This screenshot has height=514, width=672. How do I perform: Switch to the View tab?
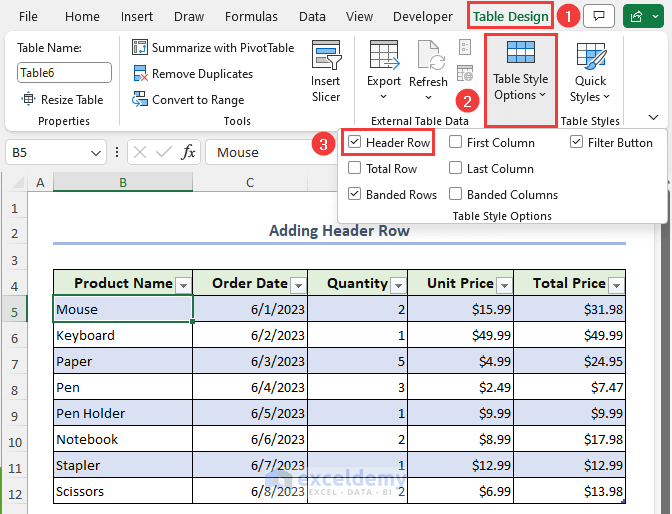[x=359, y=16]
